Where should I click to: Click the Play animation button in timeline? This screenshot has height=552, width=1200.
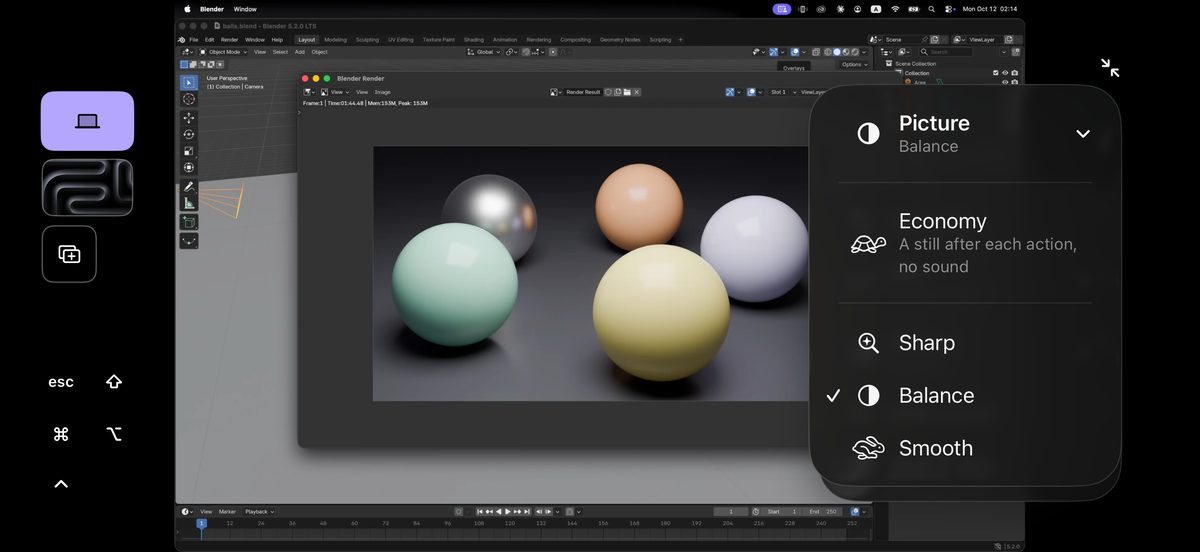click(508, 511)
